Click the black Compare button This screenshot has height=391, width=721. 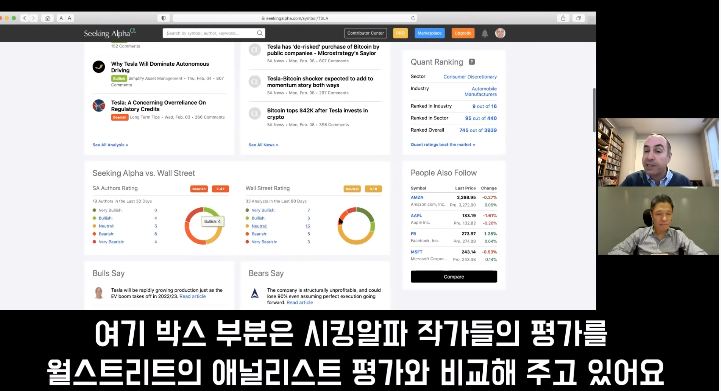(454, 276)
